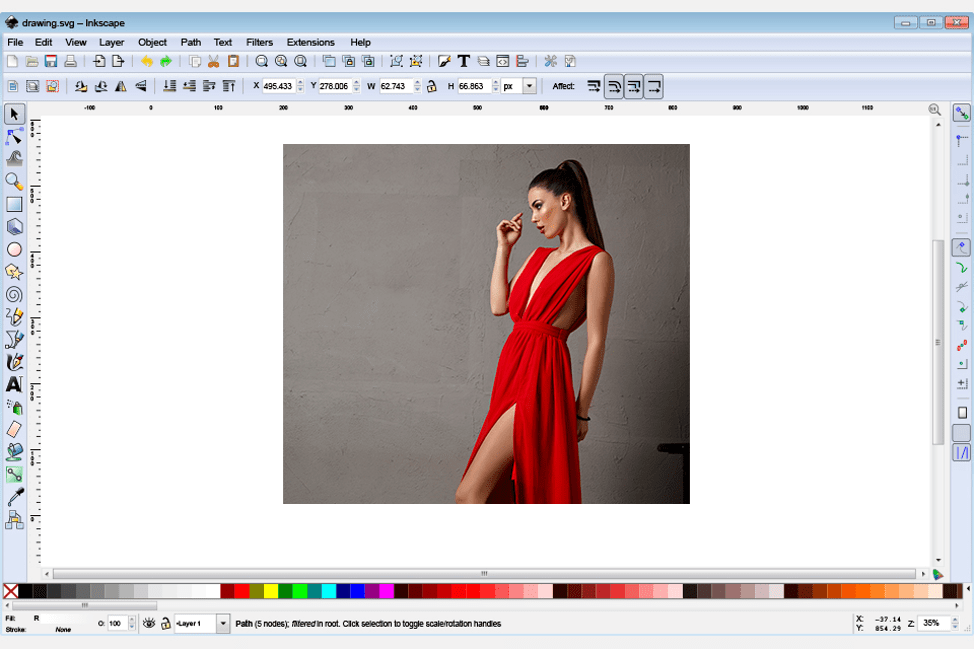Click the Print icon in the toolbar
Screen dimensions: 974x649
point(70,61)
